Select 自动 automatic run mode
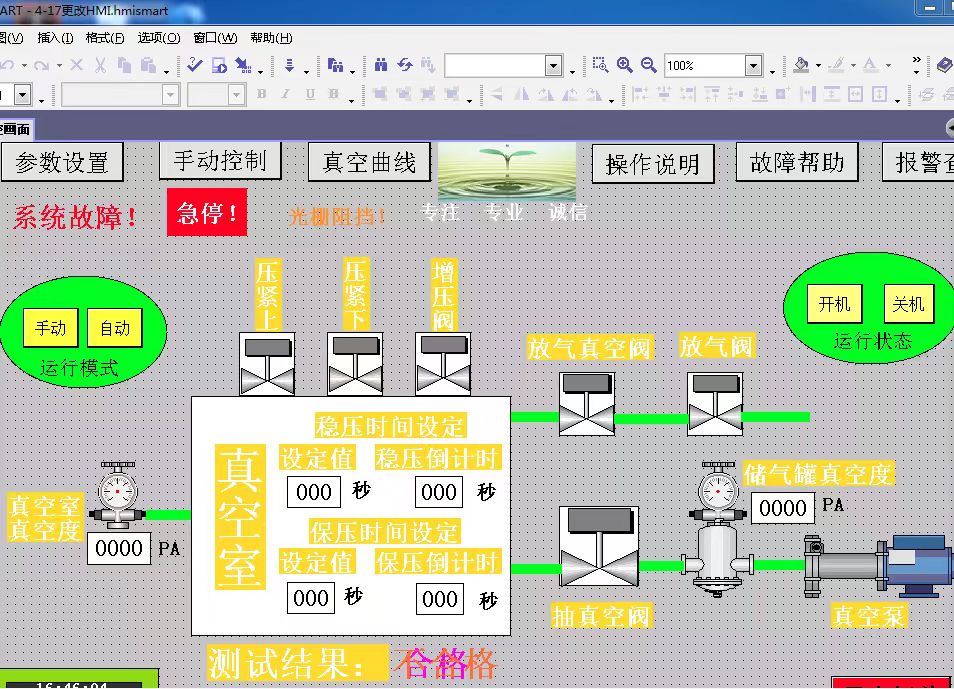 [115, 328]
